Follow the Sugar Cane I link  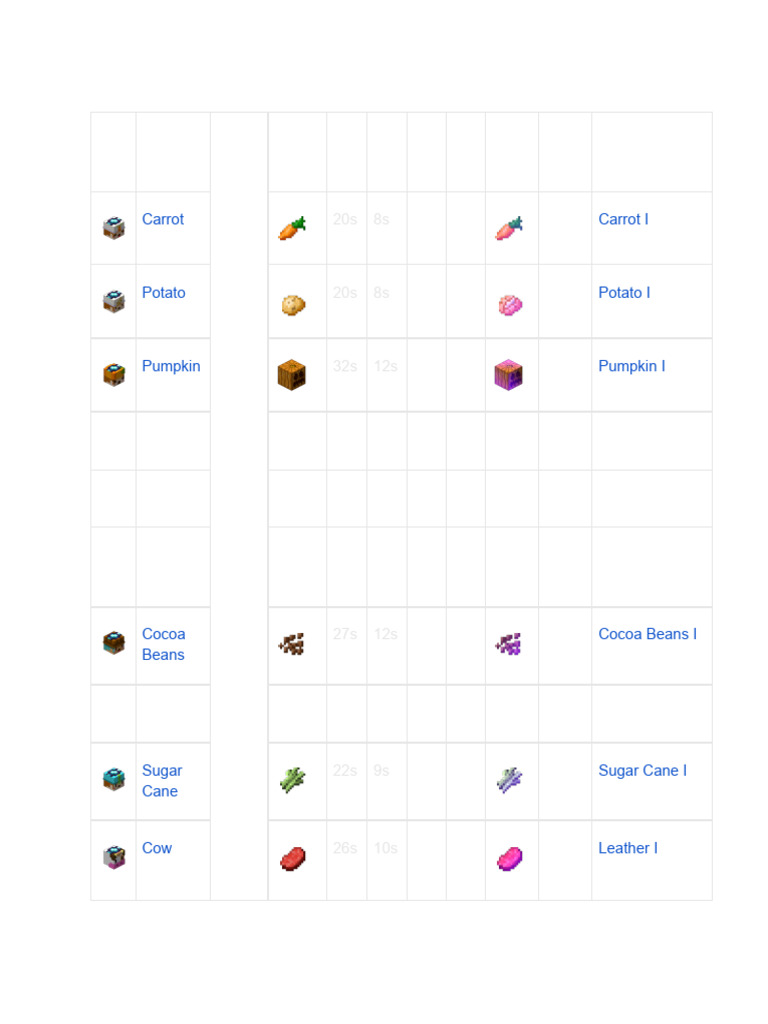[x=642, y=770]
